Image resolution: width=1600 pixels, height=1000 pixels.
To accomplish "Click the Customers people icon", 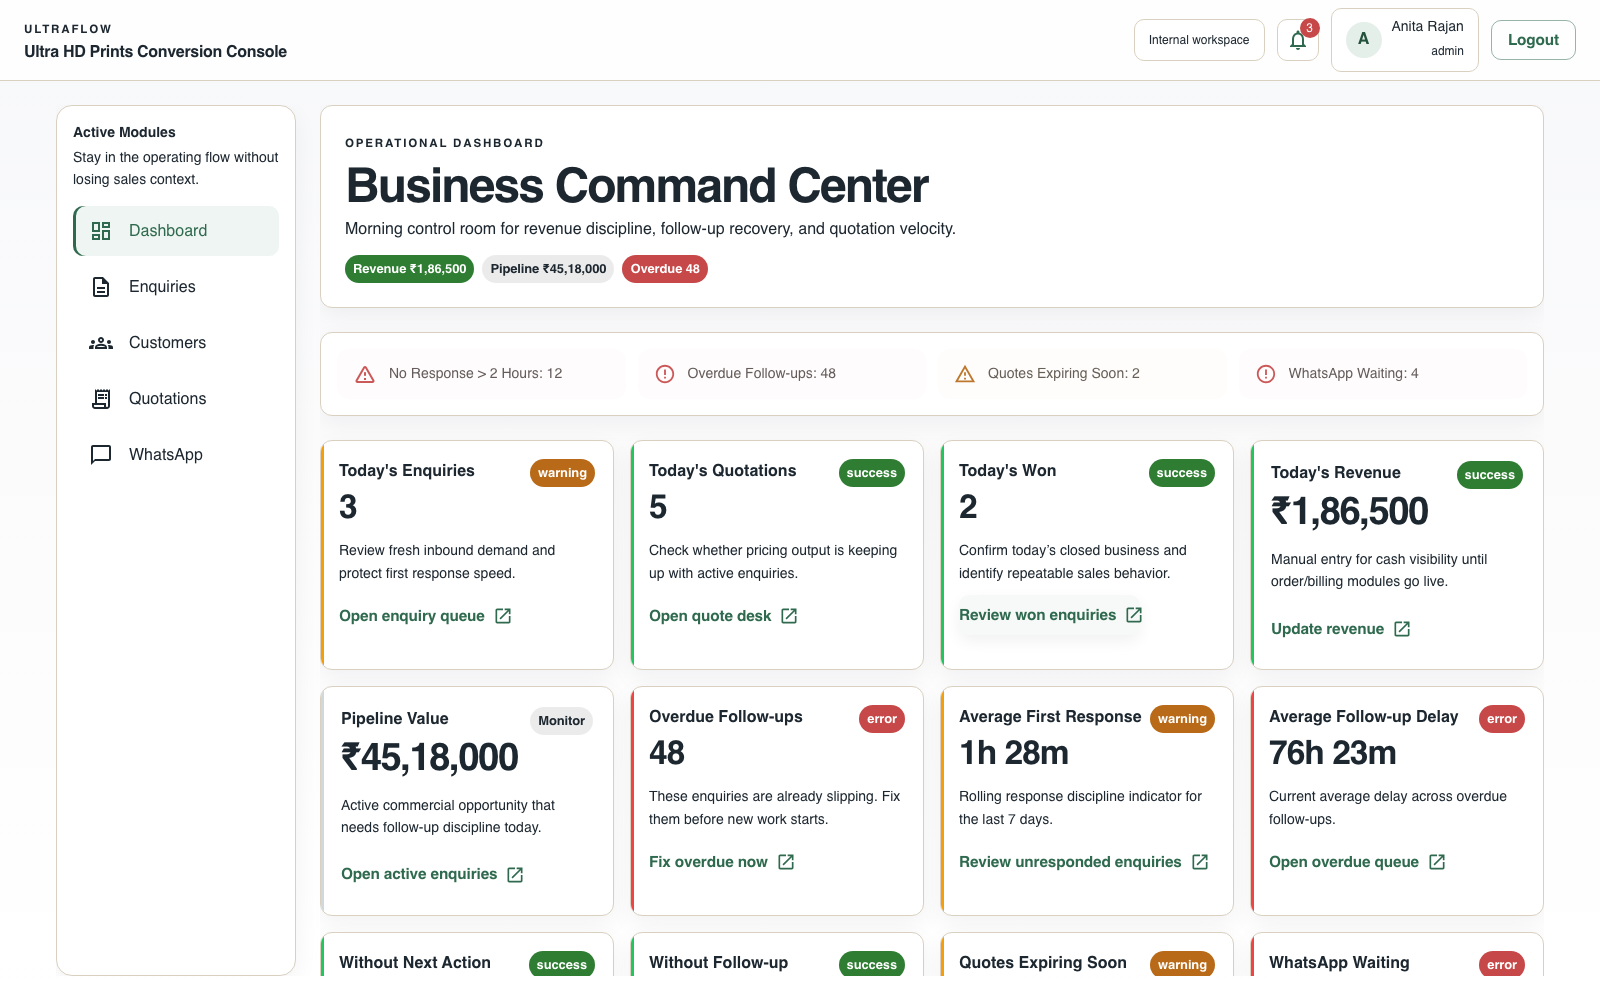I will (101, 343).
